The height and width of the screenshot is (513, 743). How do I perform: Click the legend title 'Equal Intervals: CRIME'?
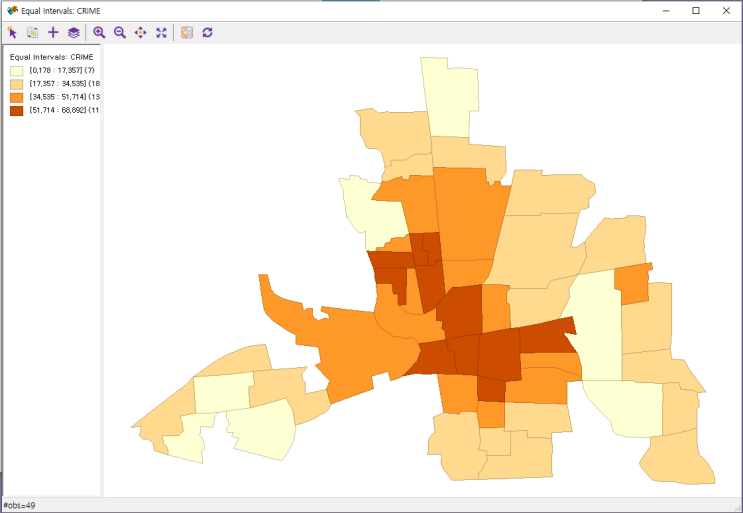click(52, 57)
